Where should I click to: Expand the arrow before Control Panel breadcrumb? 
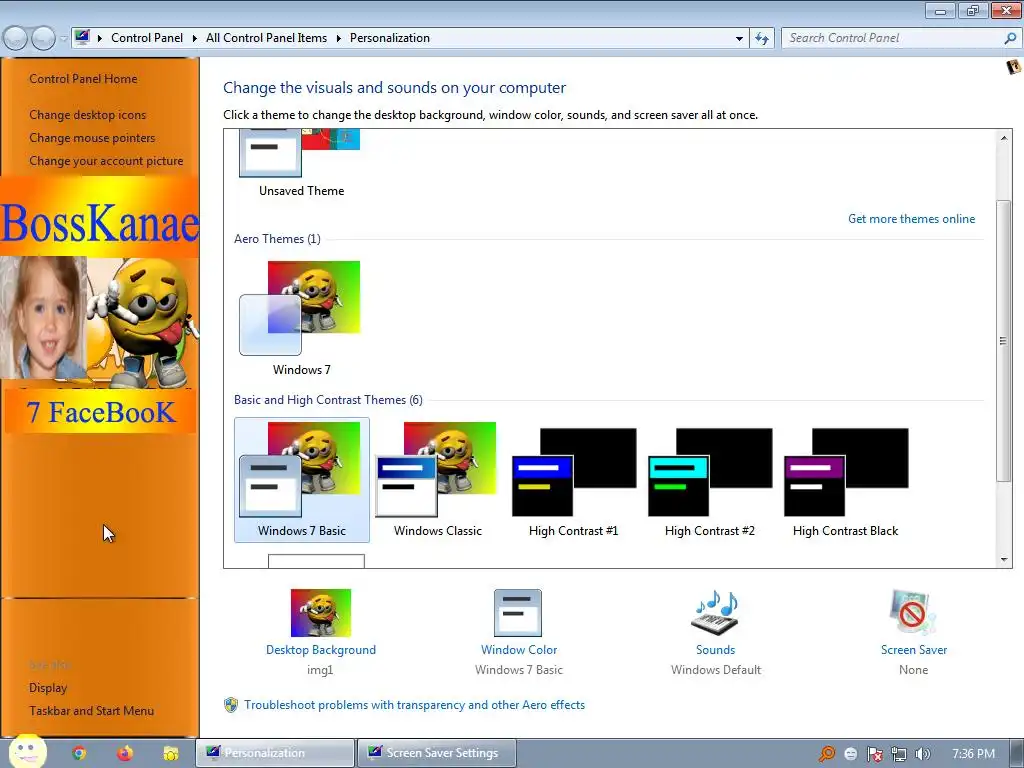tap(100, 38)
